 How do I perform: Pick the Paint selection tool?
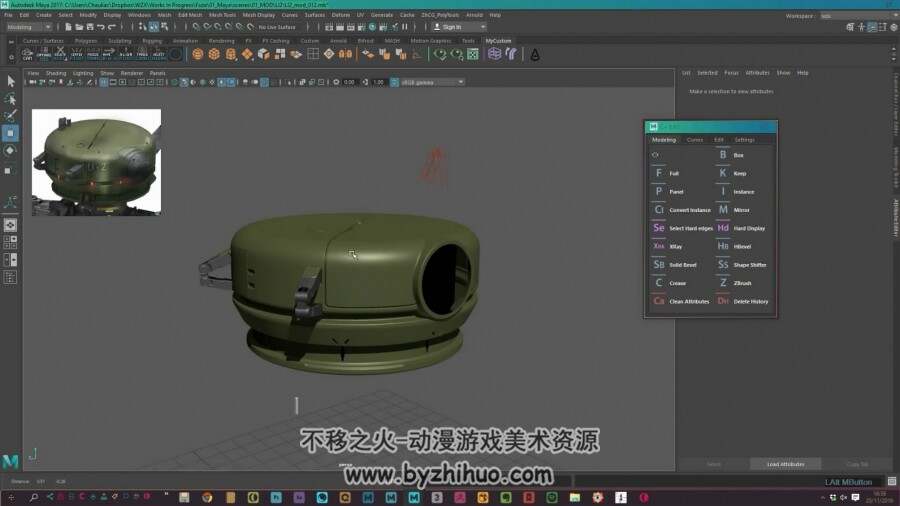click(x=10, y=115)
